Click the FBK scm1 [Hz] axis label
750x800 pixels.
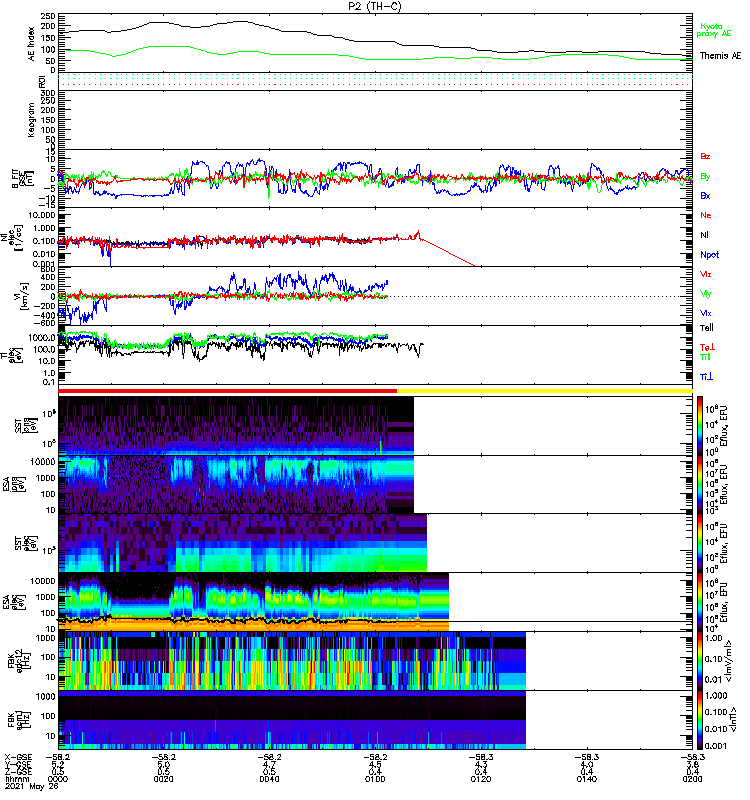click(19, 719)
